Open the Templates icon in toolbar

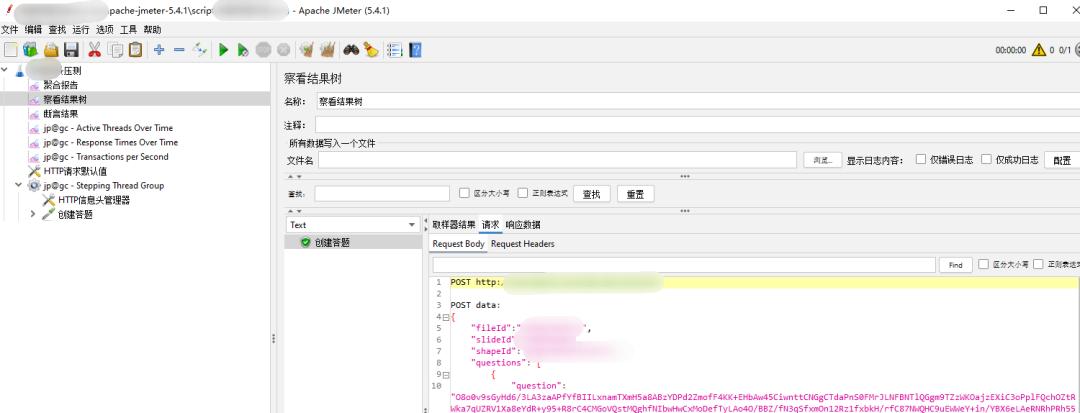click(30, 50)
